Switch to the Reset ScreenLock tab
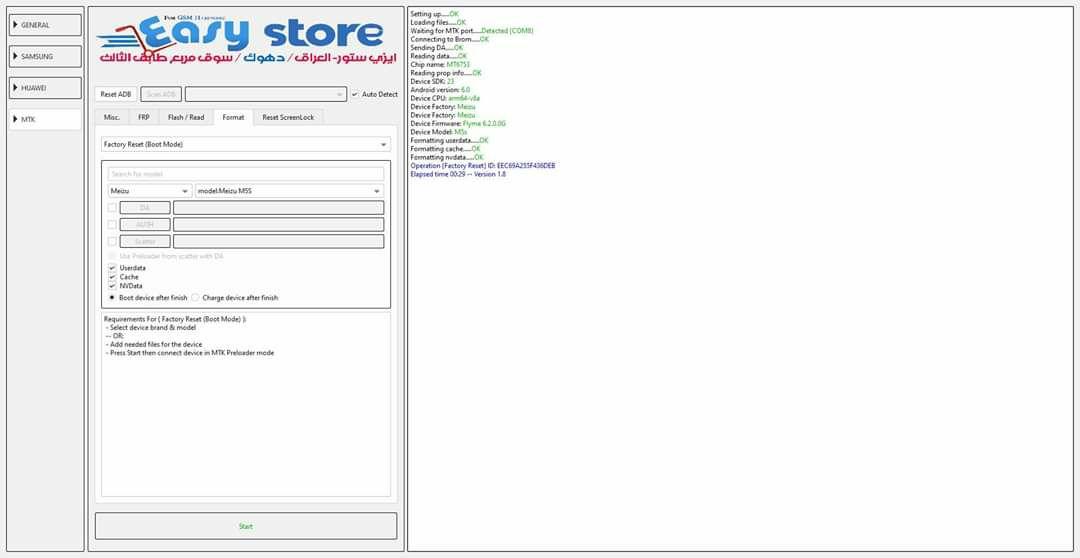The width and height of the screenshot is (1080, 558). pos(288,117)
